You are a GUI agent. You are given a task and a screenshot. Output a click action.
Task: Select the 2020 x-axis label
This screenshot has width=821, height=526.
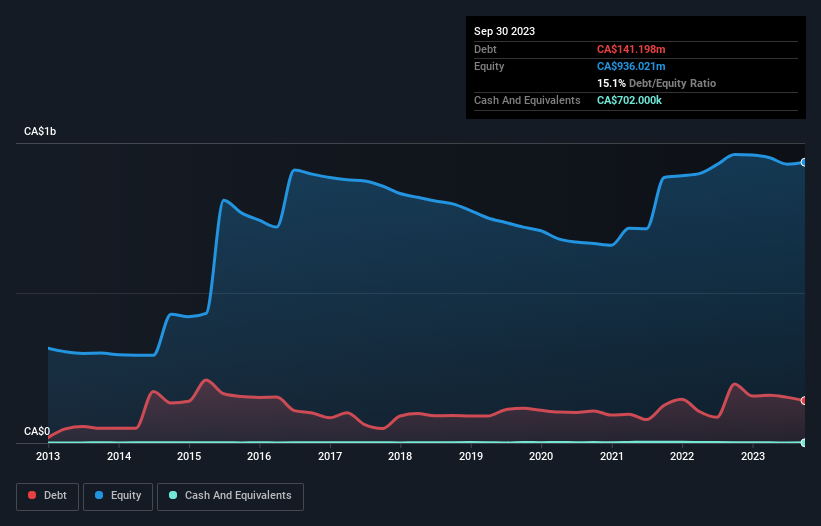tap(541, 456)
